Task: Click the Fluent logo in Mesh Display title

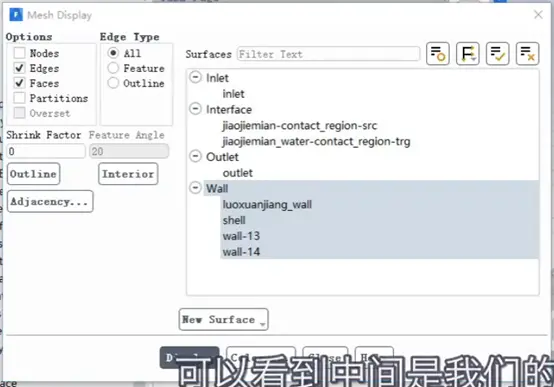Action: tap(16, 15)
